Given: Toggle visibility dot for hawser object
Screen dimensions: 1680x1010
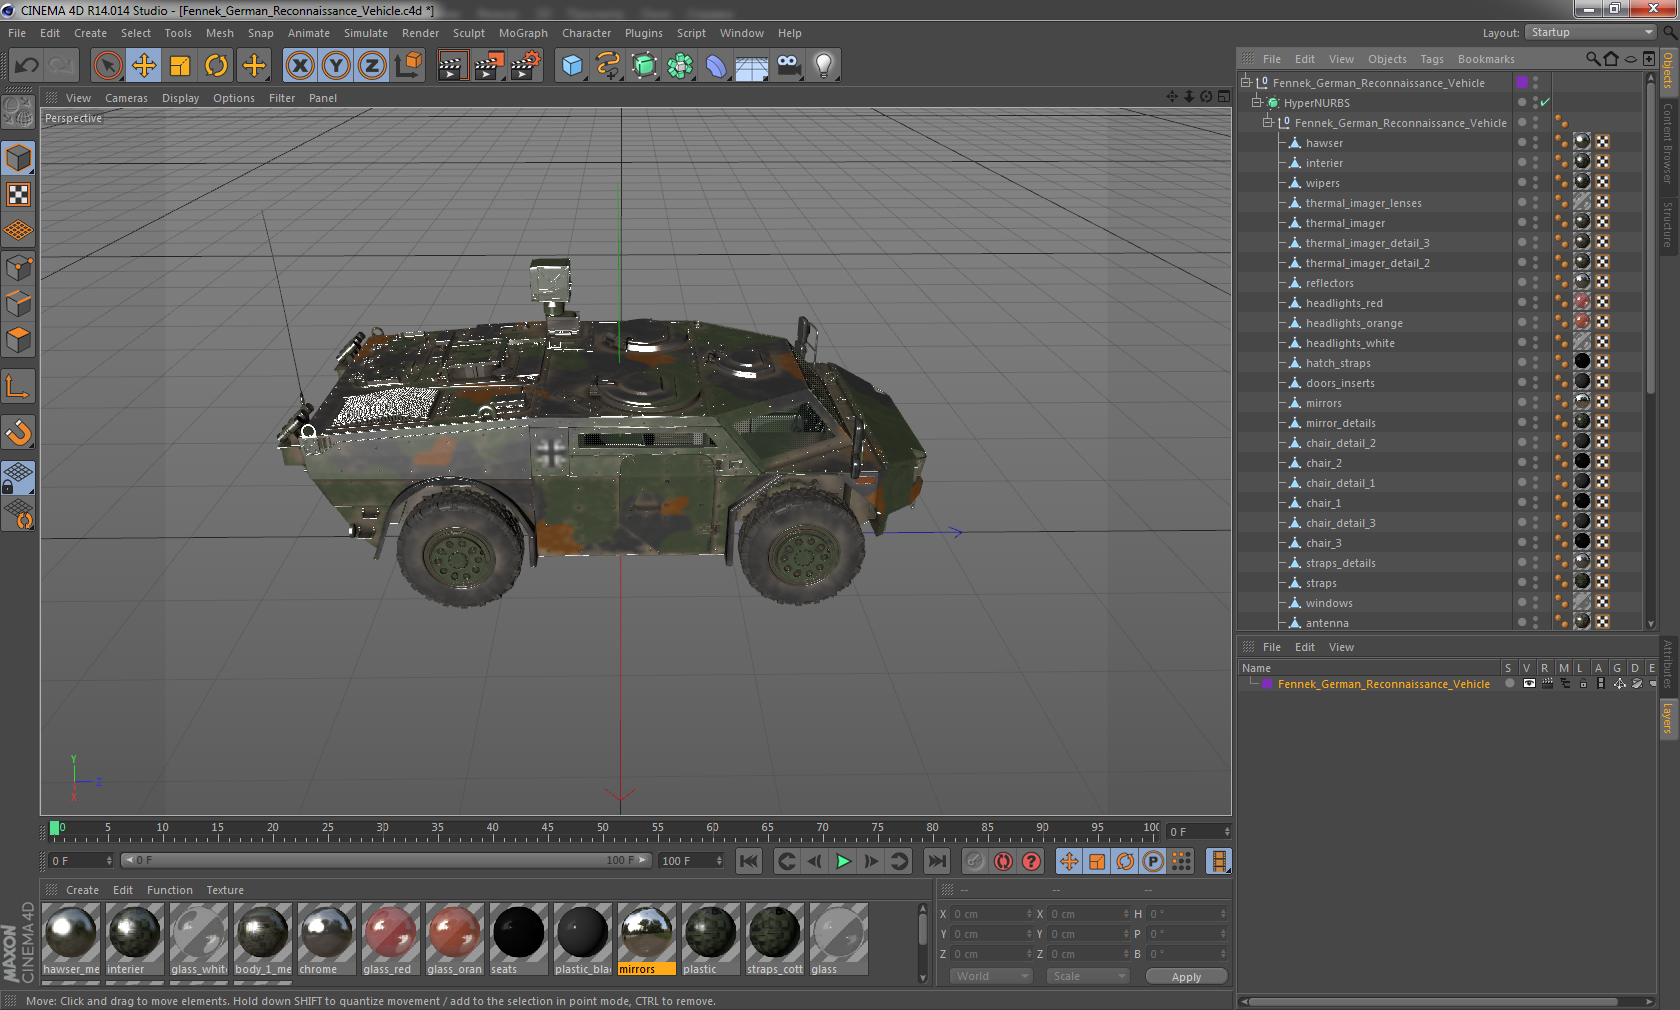Looking at the screenshot, I should coord(1522,141).
